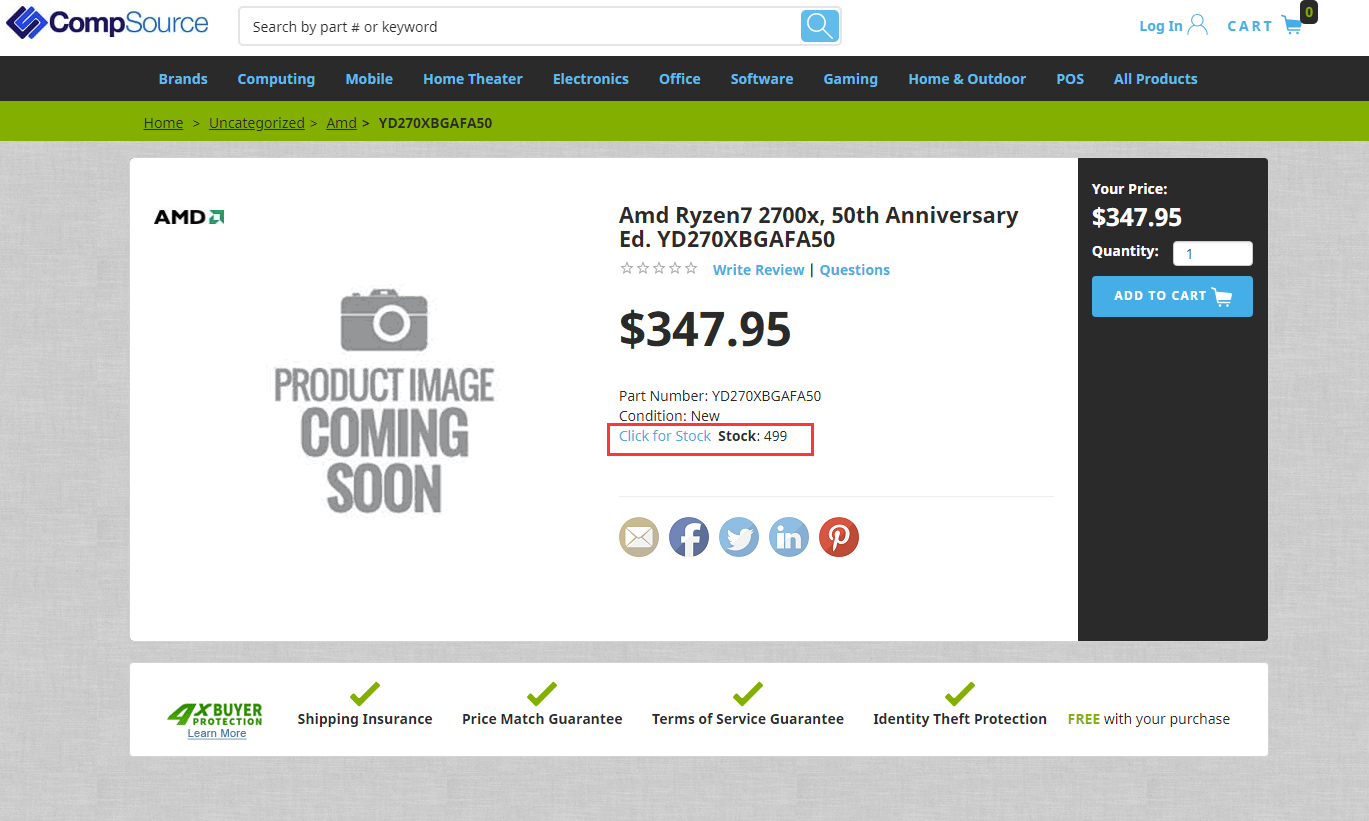The image size is (1369, 821).
Task: Open the Mobile menu
Action: 369,79
